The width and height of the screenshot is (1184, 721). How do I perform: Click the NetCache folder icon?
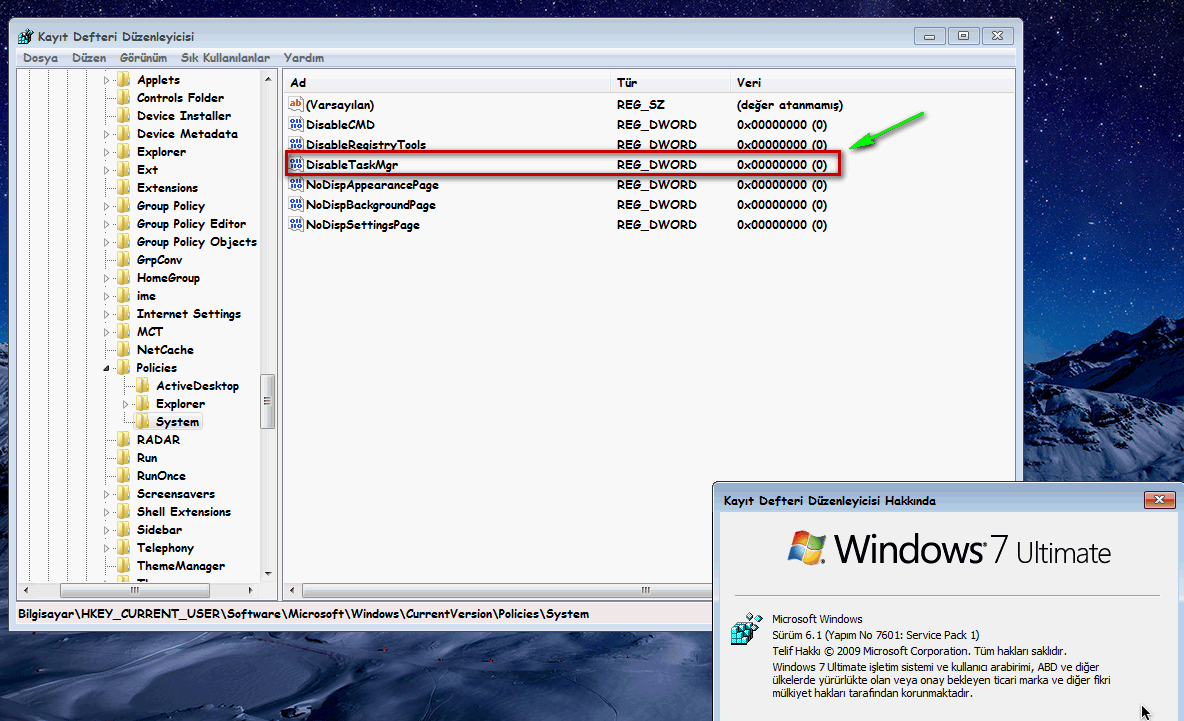[124, 350]
